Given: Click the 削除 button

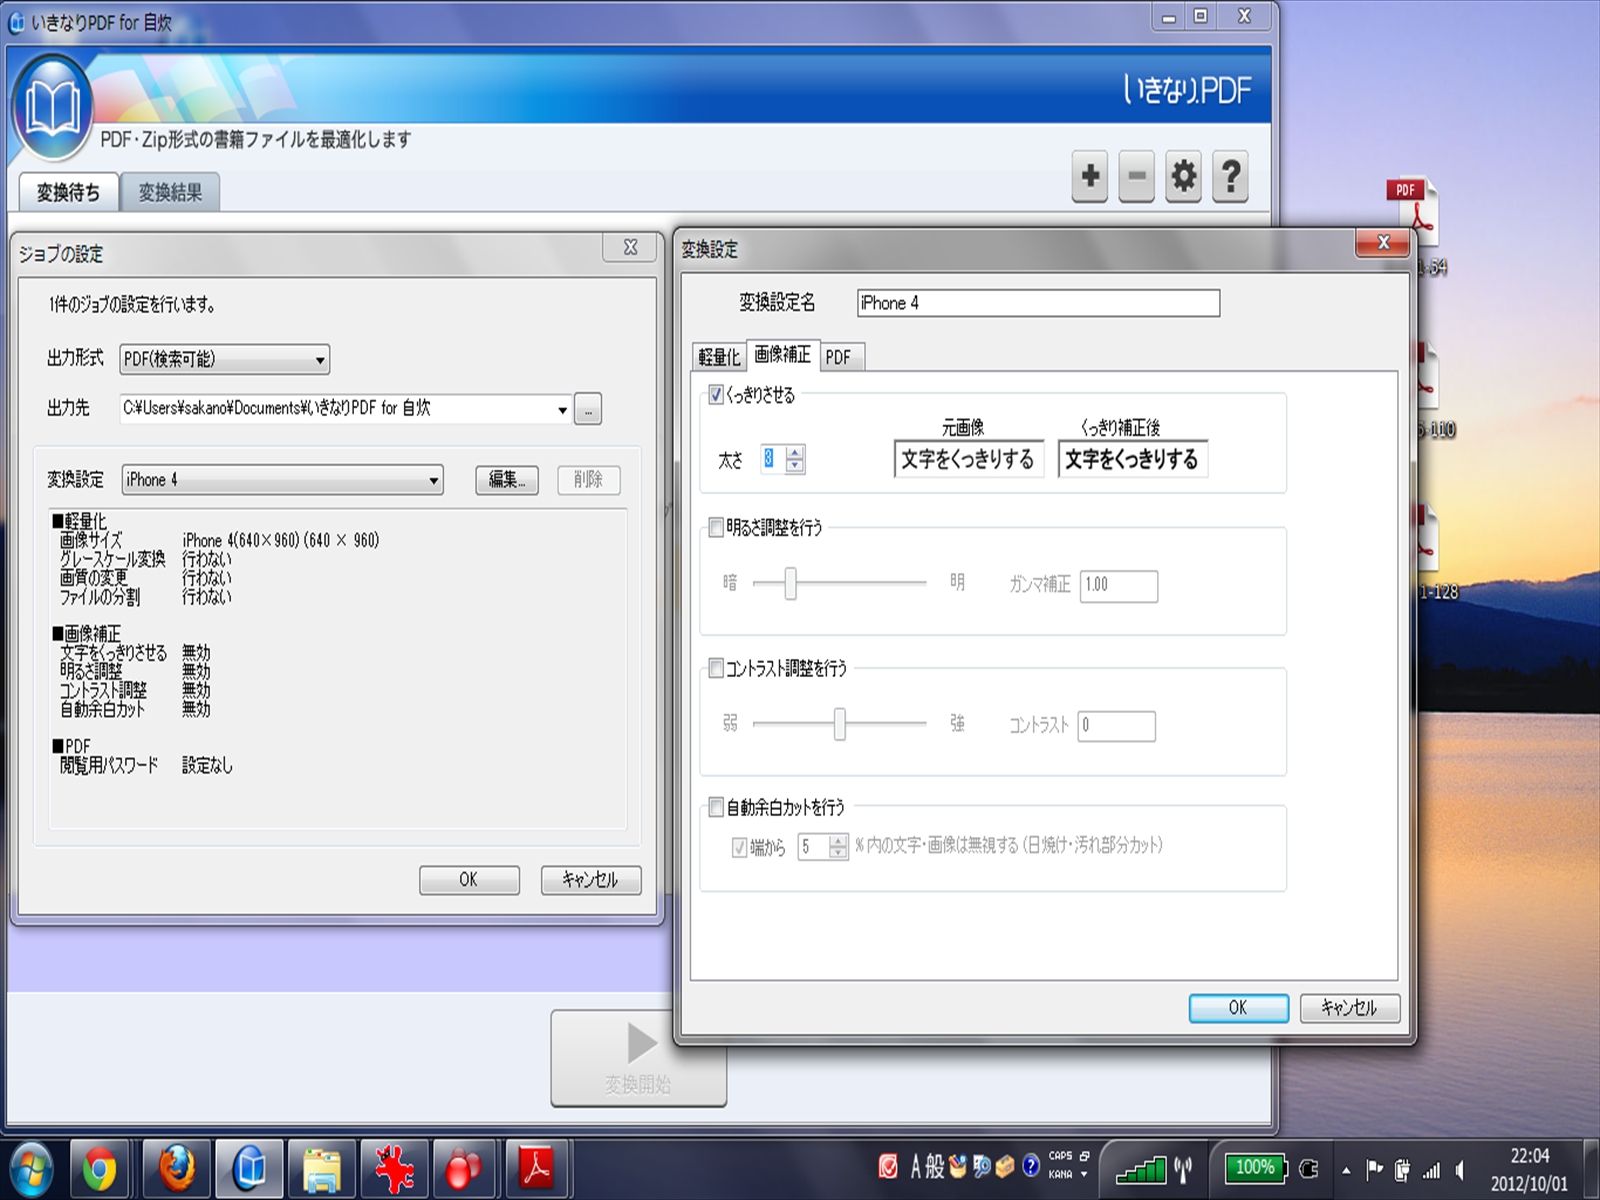Looking at the screenshot, I should point(588,480).
